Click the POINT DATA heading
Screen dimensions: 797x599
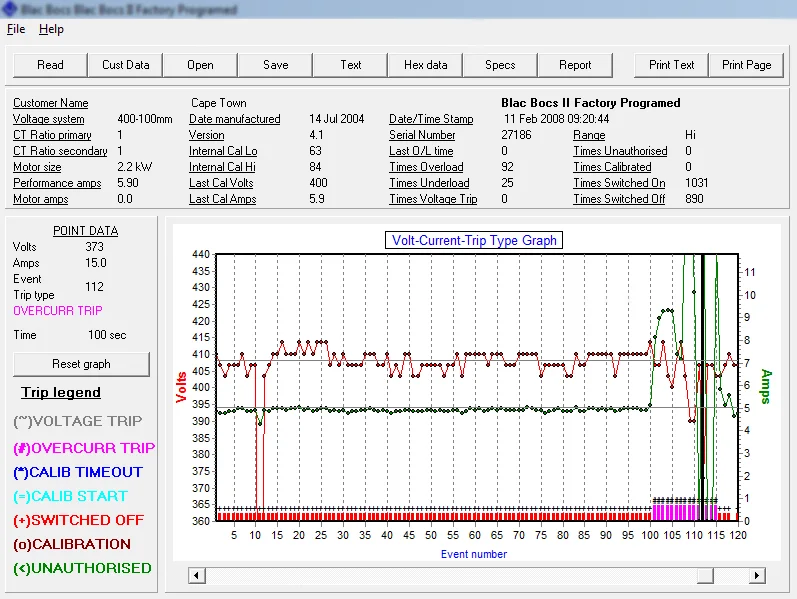pyautogui.click(x=85, y=231)
